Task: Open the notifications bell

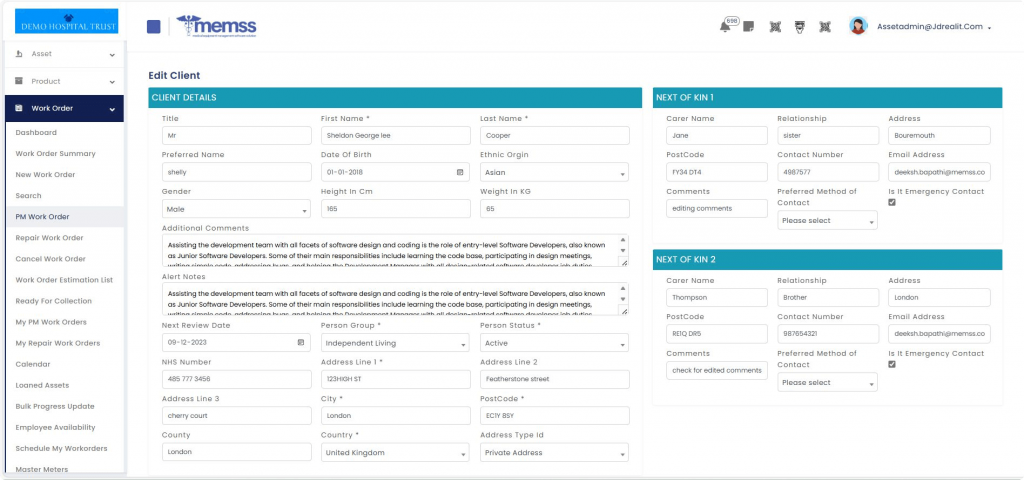Action: 724,27
